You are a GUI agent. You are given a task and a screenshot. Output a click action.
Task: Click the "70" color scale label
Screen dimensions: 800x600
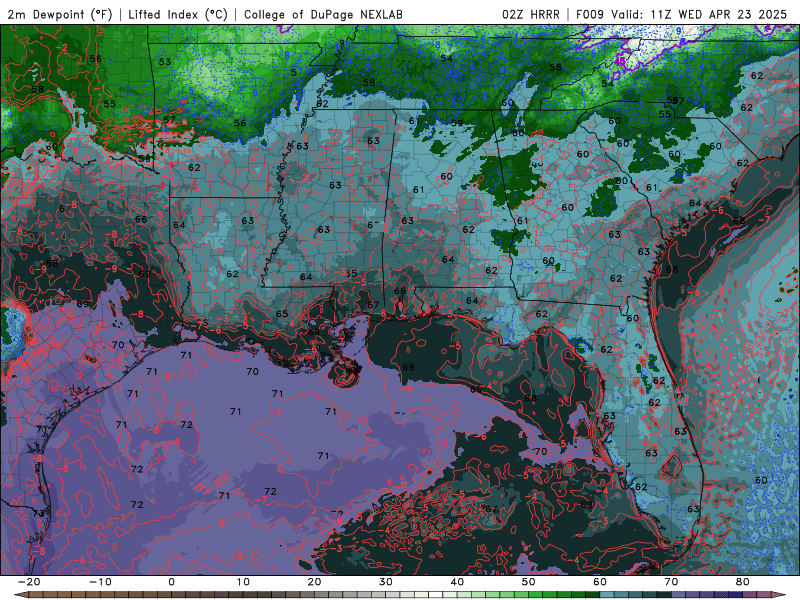(671, 582)
